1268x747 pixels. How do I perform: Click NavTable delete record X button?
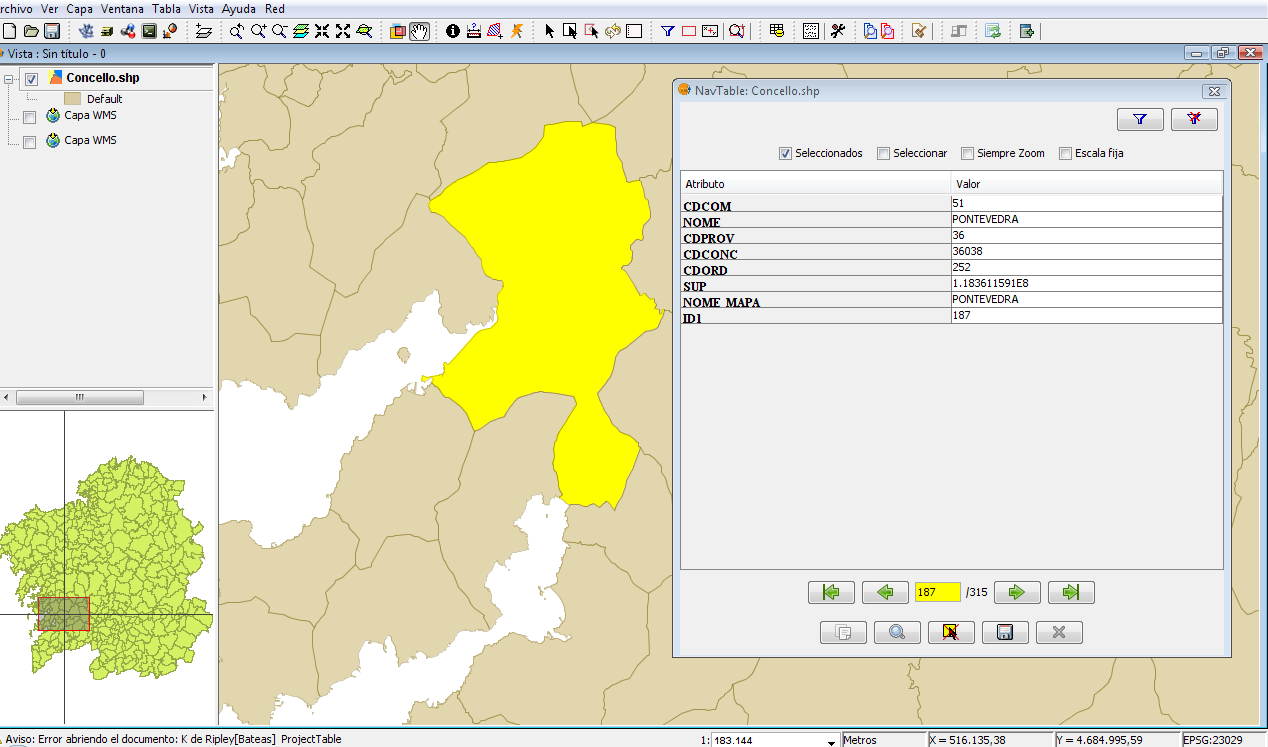click(1059, 632)
